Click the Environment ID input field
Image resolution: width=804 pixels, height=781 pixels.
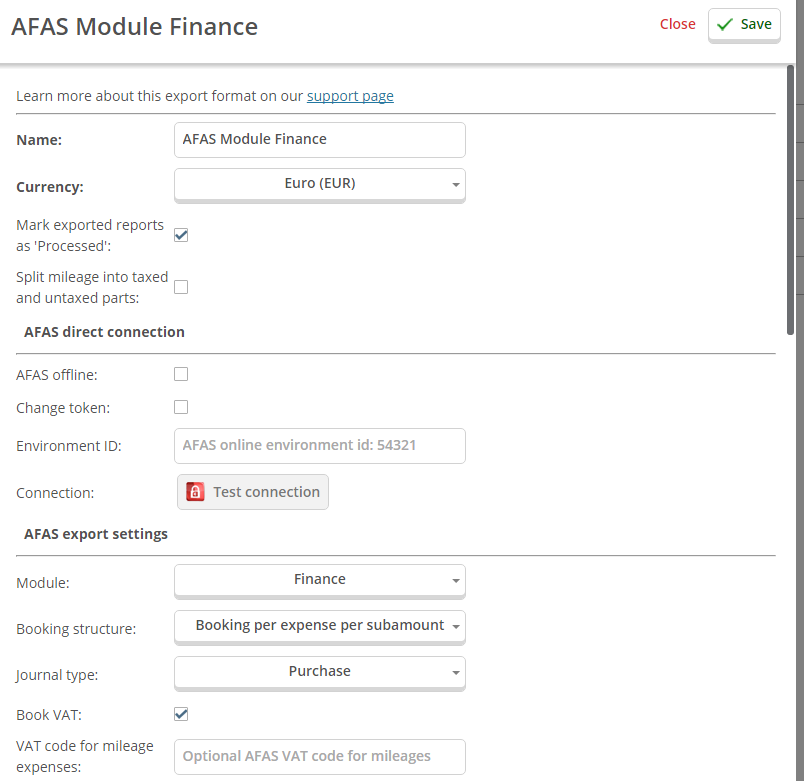[319, 446]
